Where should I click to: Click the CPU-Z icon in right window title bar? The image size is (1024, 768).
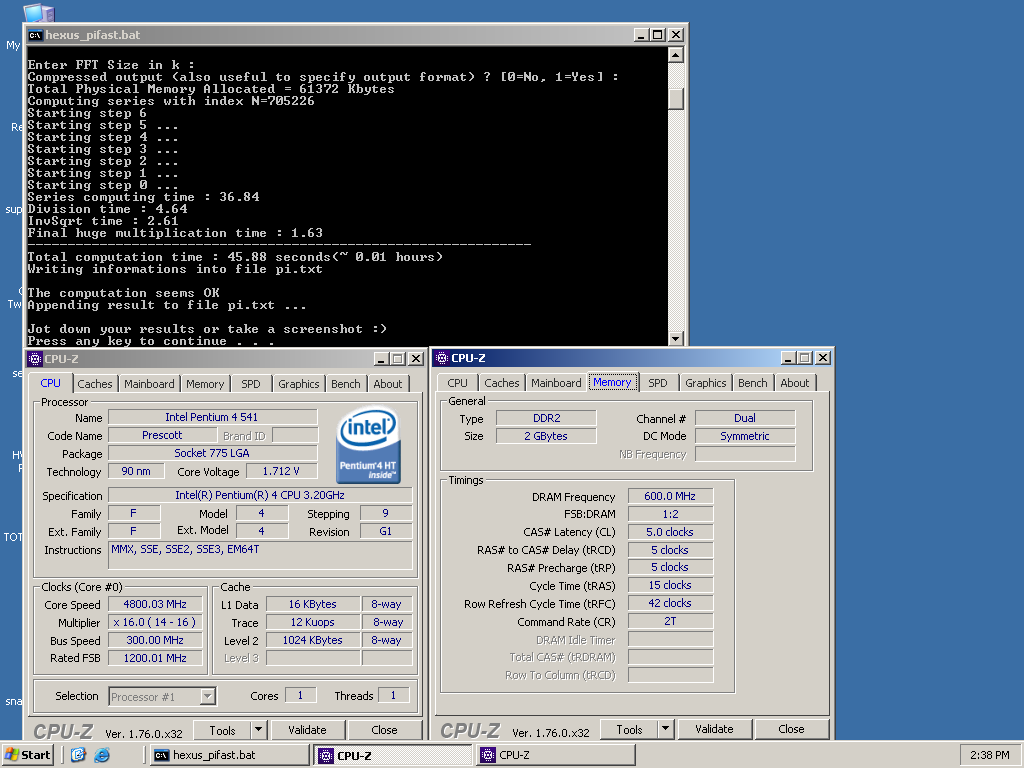(442, 358)
